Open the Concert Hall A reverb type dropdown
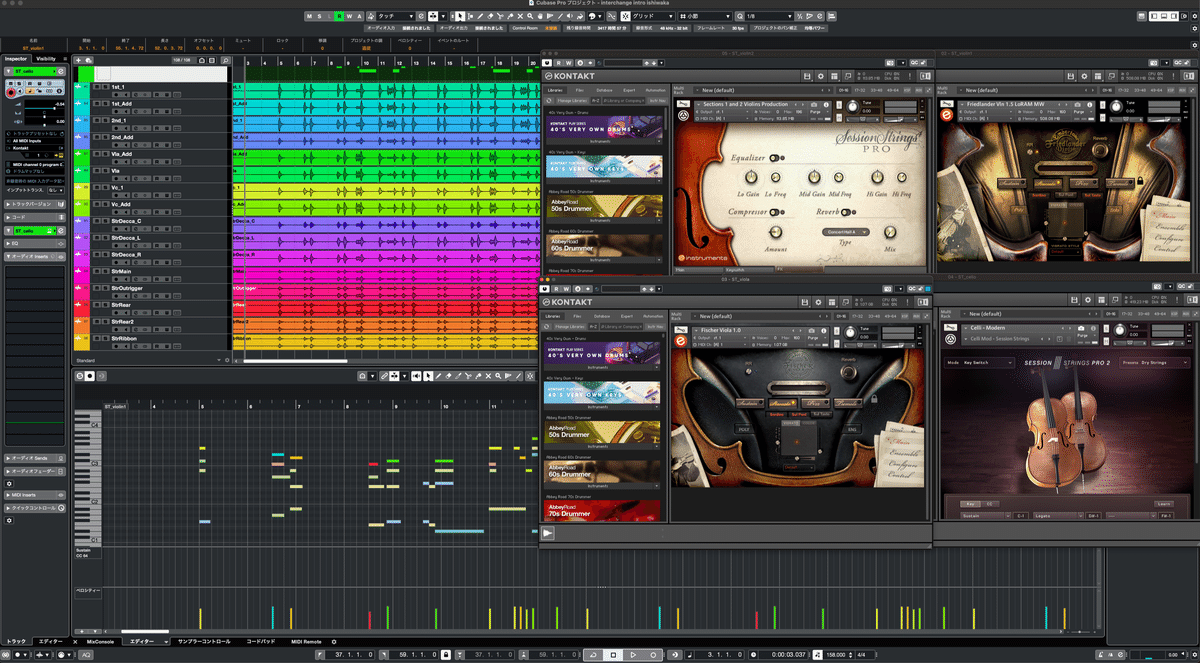The width and height of the screenshot is (1200, 663). coord(847,231)
